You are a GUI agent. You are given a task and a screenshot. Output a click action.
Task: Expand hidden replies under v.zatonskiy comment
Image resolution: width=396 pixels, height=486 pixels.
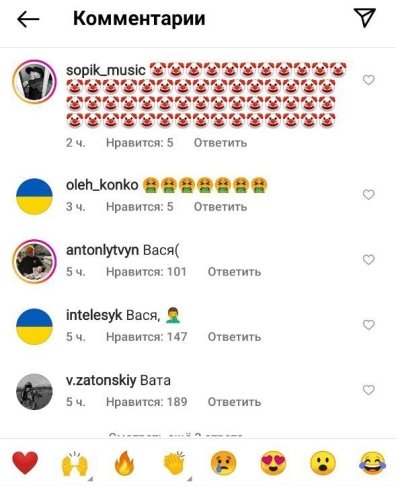click(x=176, y=435)
